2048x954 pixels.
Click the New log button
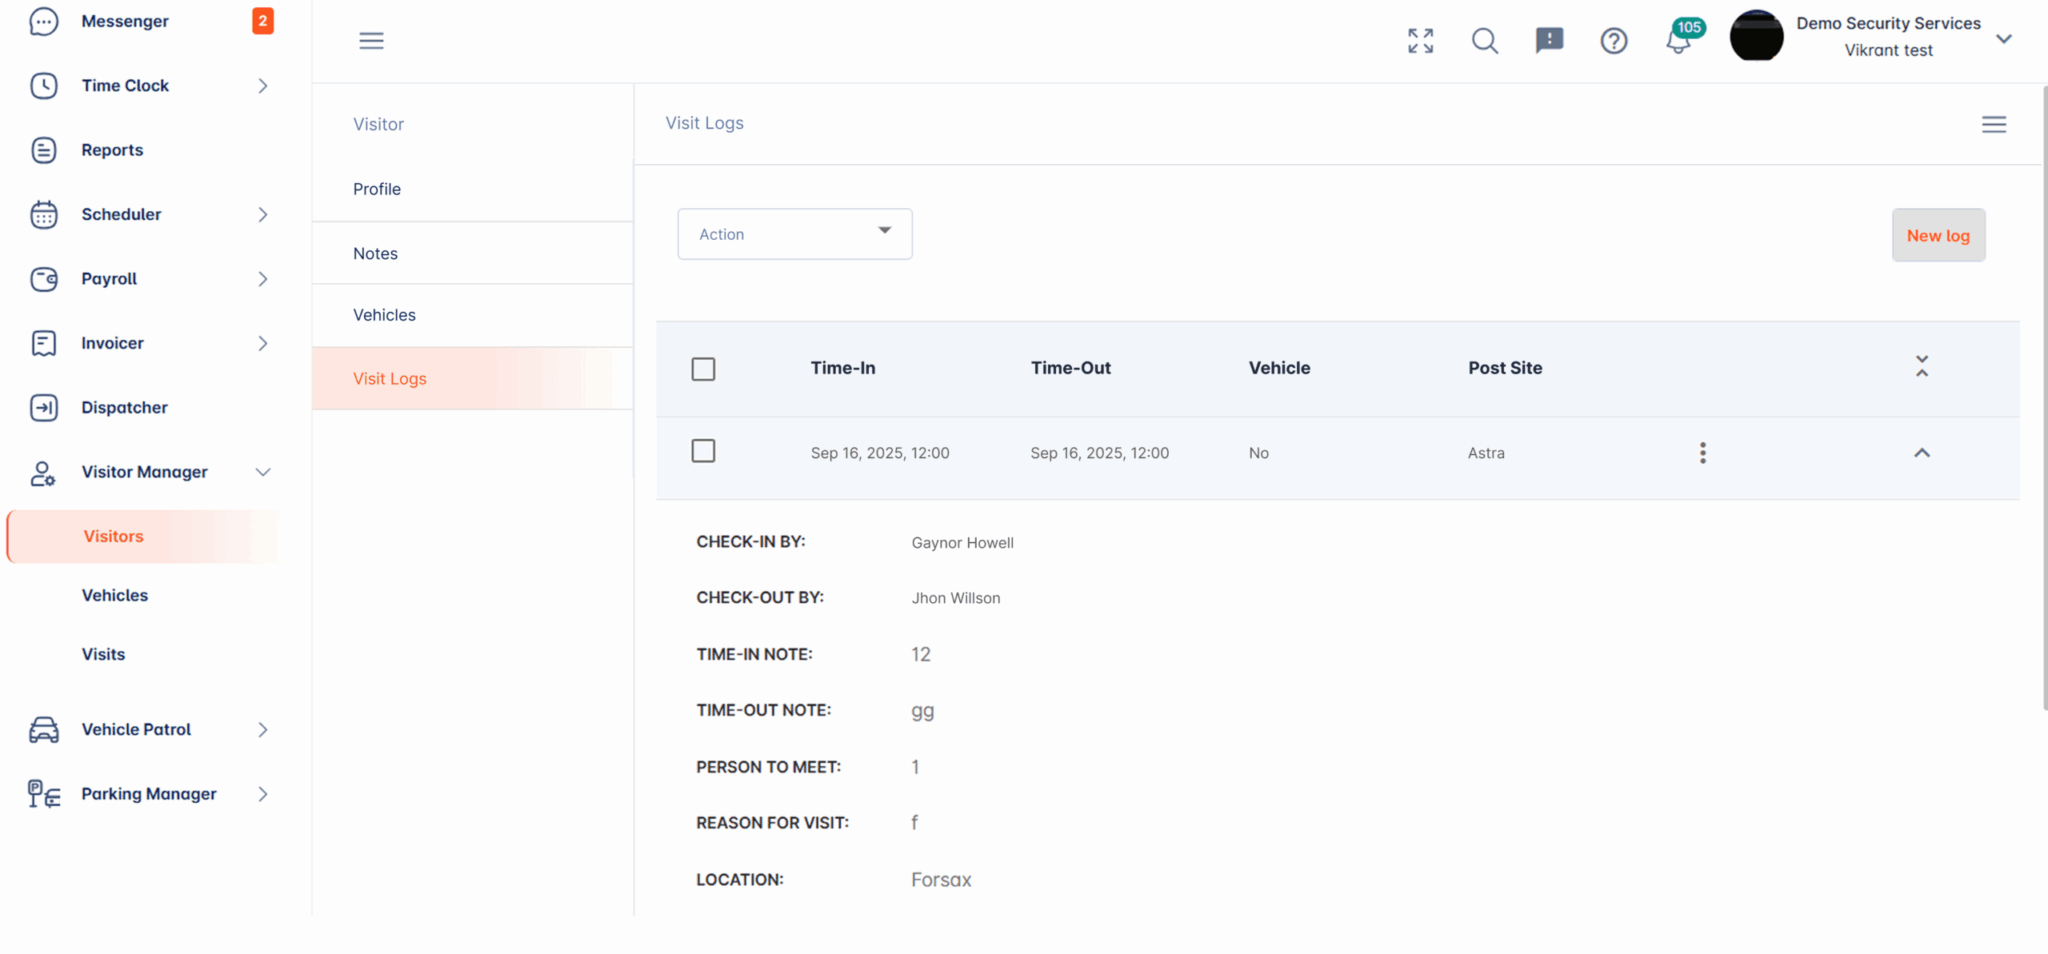1937,235
